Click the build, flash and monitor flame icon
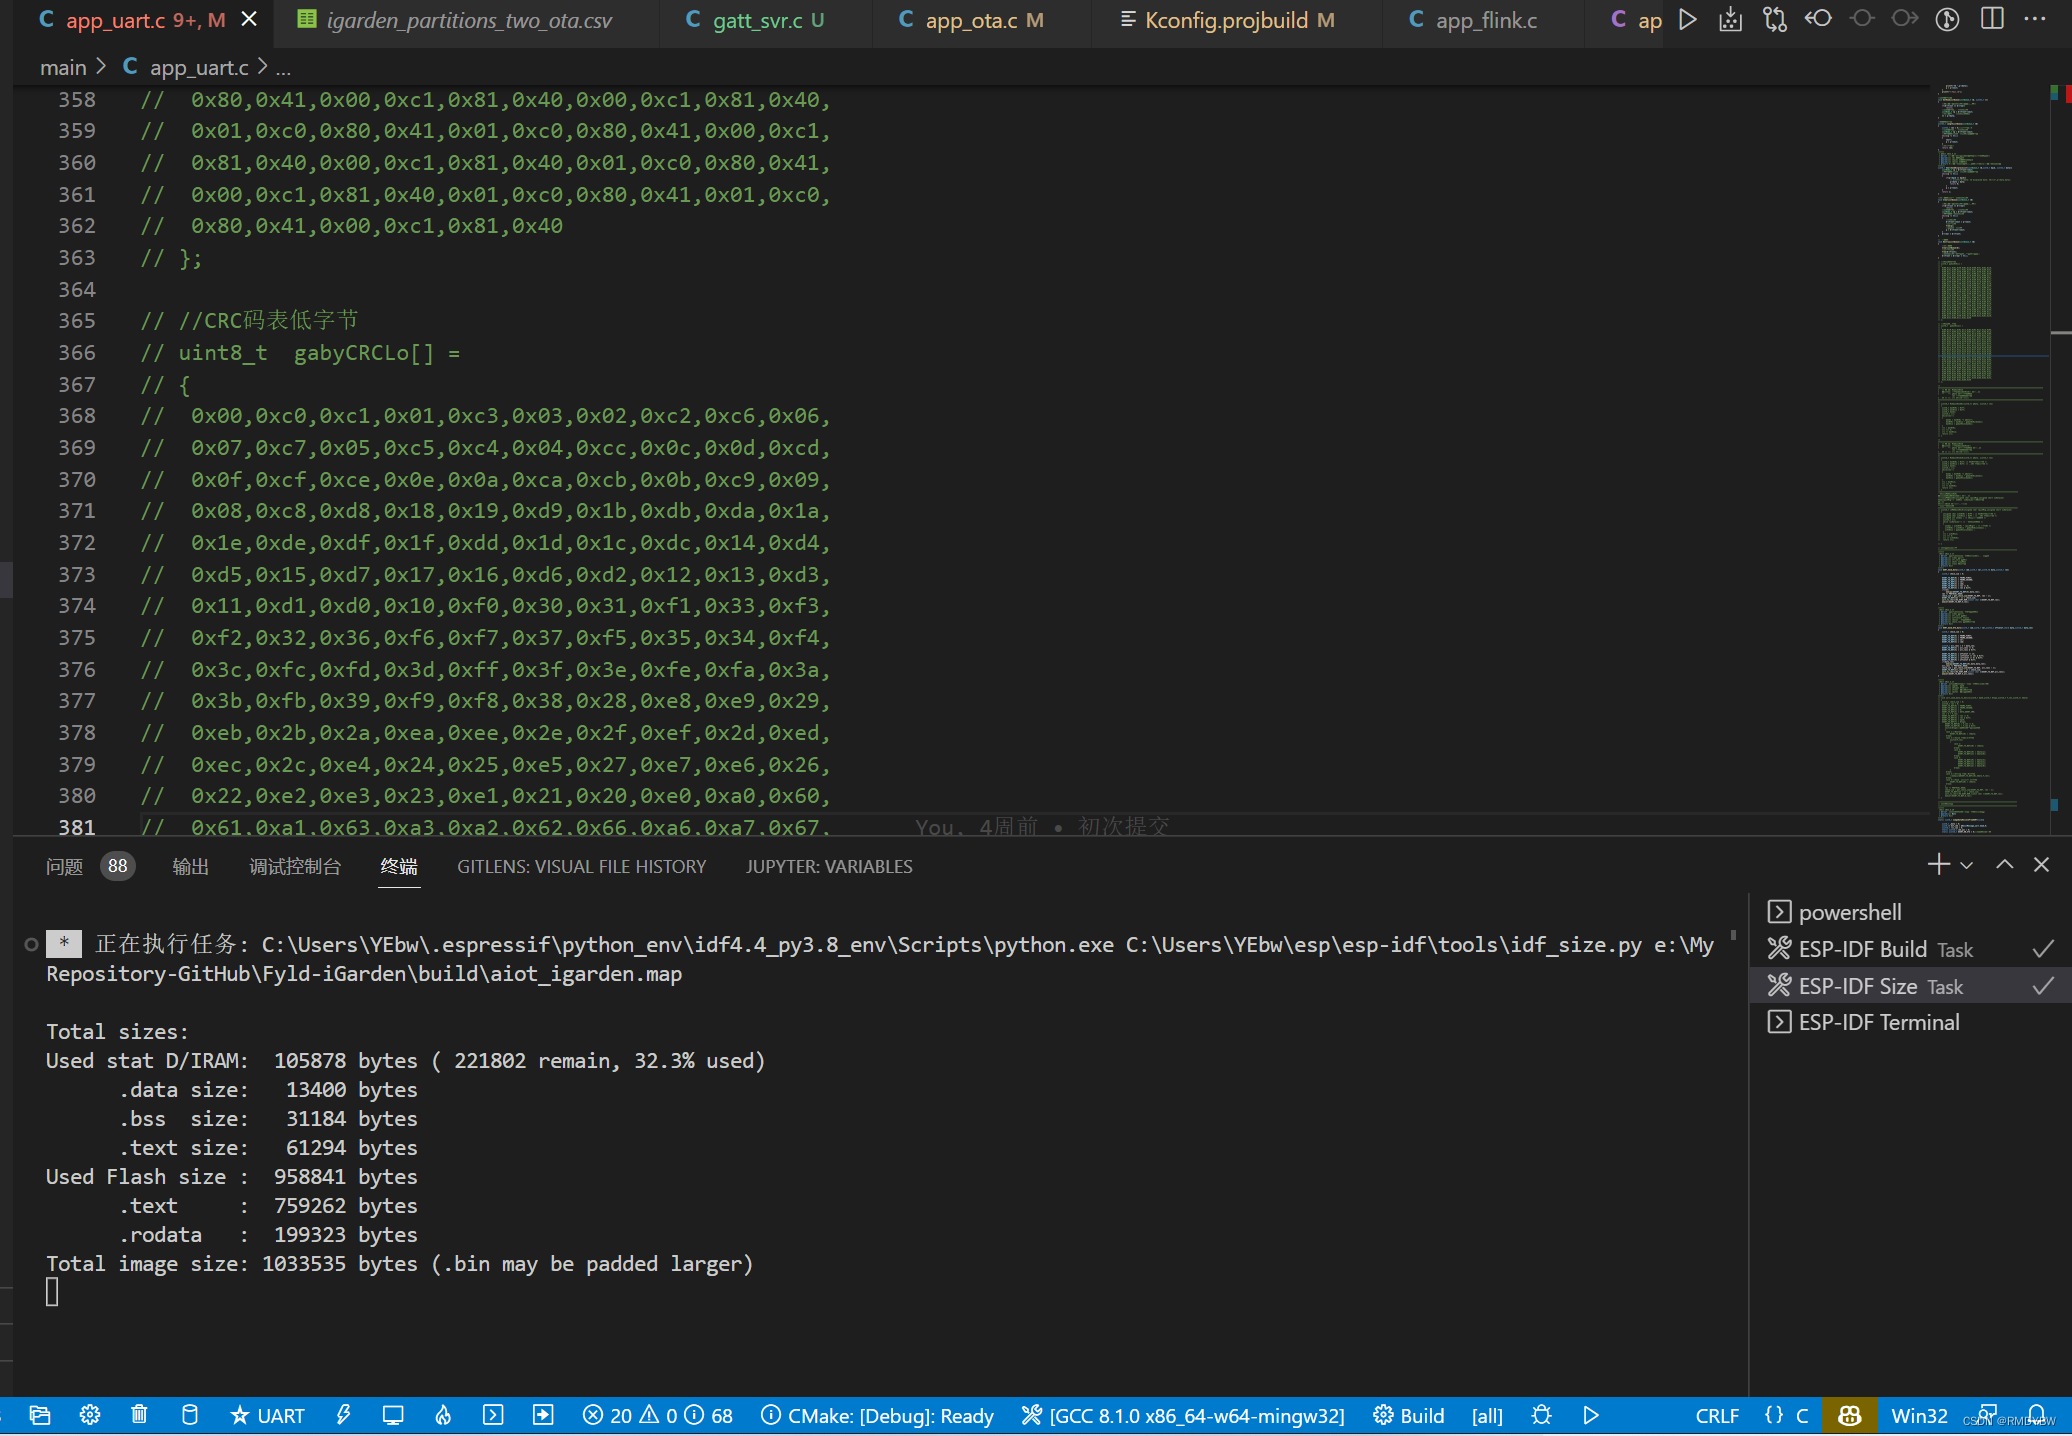 (x=443, y=1415)
